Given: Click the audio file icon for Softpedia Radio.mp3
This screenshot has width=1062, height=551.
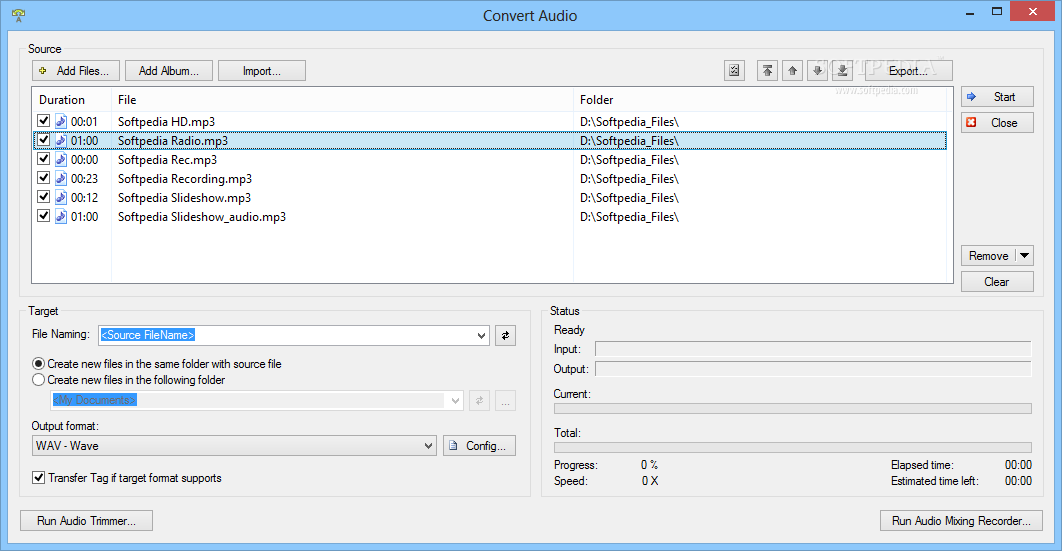Looking at the screenshot, I should (61, 140).
